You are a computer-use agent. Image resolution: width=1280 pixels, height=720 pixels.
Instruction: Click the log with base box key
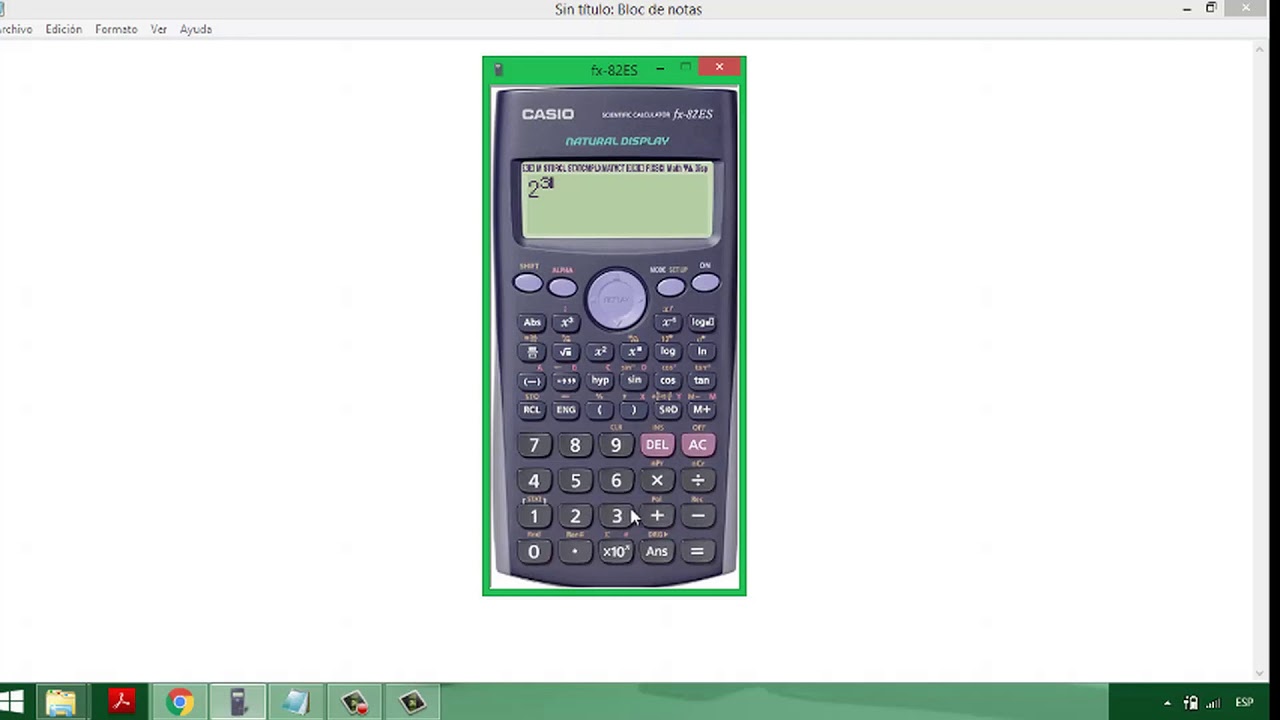click(x=702, y=322)
